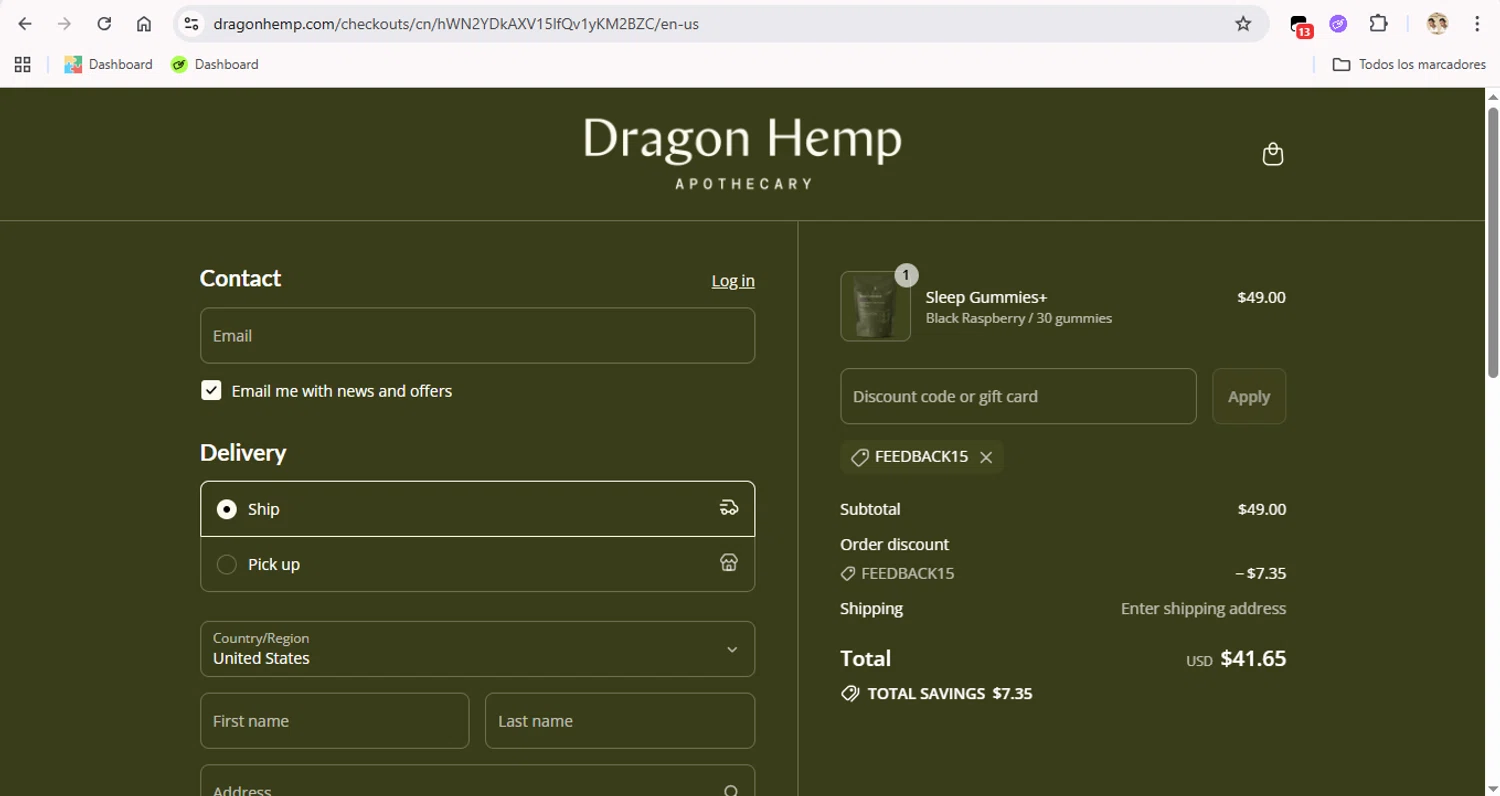Open Todos los marcadores folder
The height and width of the screenshot is (796, 1500).
click(x=1409, y=64)
